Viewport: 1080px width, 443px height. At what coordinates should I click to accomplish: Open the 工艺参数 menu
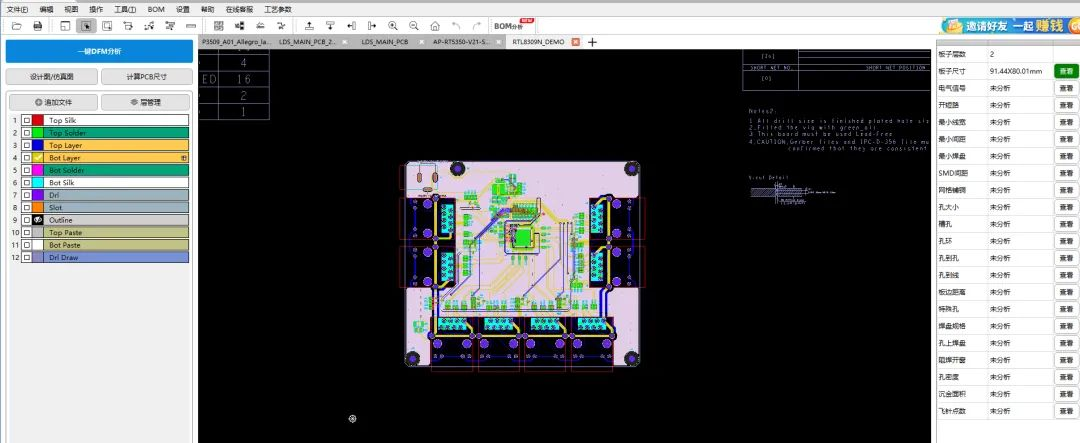(278, 10)
